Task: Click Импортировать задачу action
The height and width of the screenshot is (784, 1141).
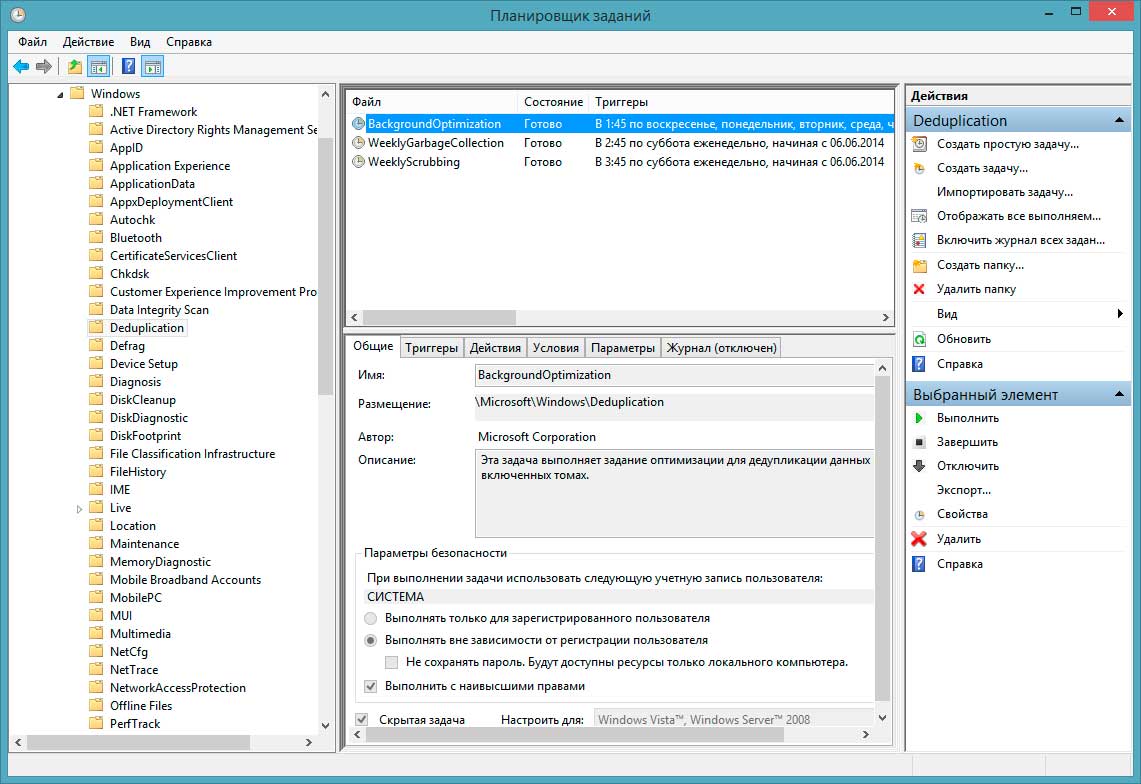Action: click(x=1004, y=192)
